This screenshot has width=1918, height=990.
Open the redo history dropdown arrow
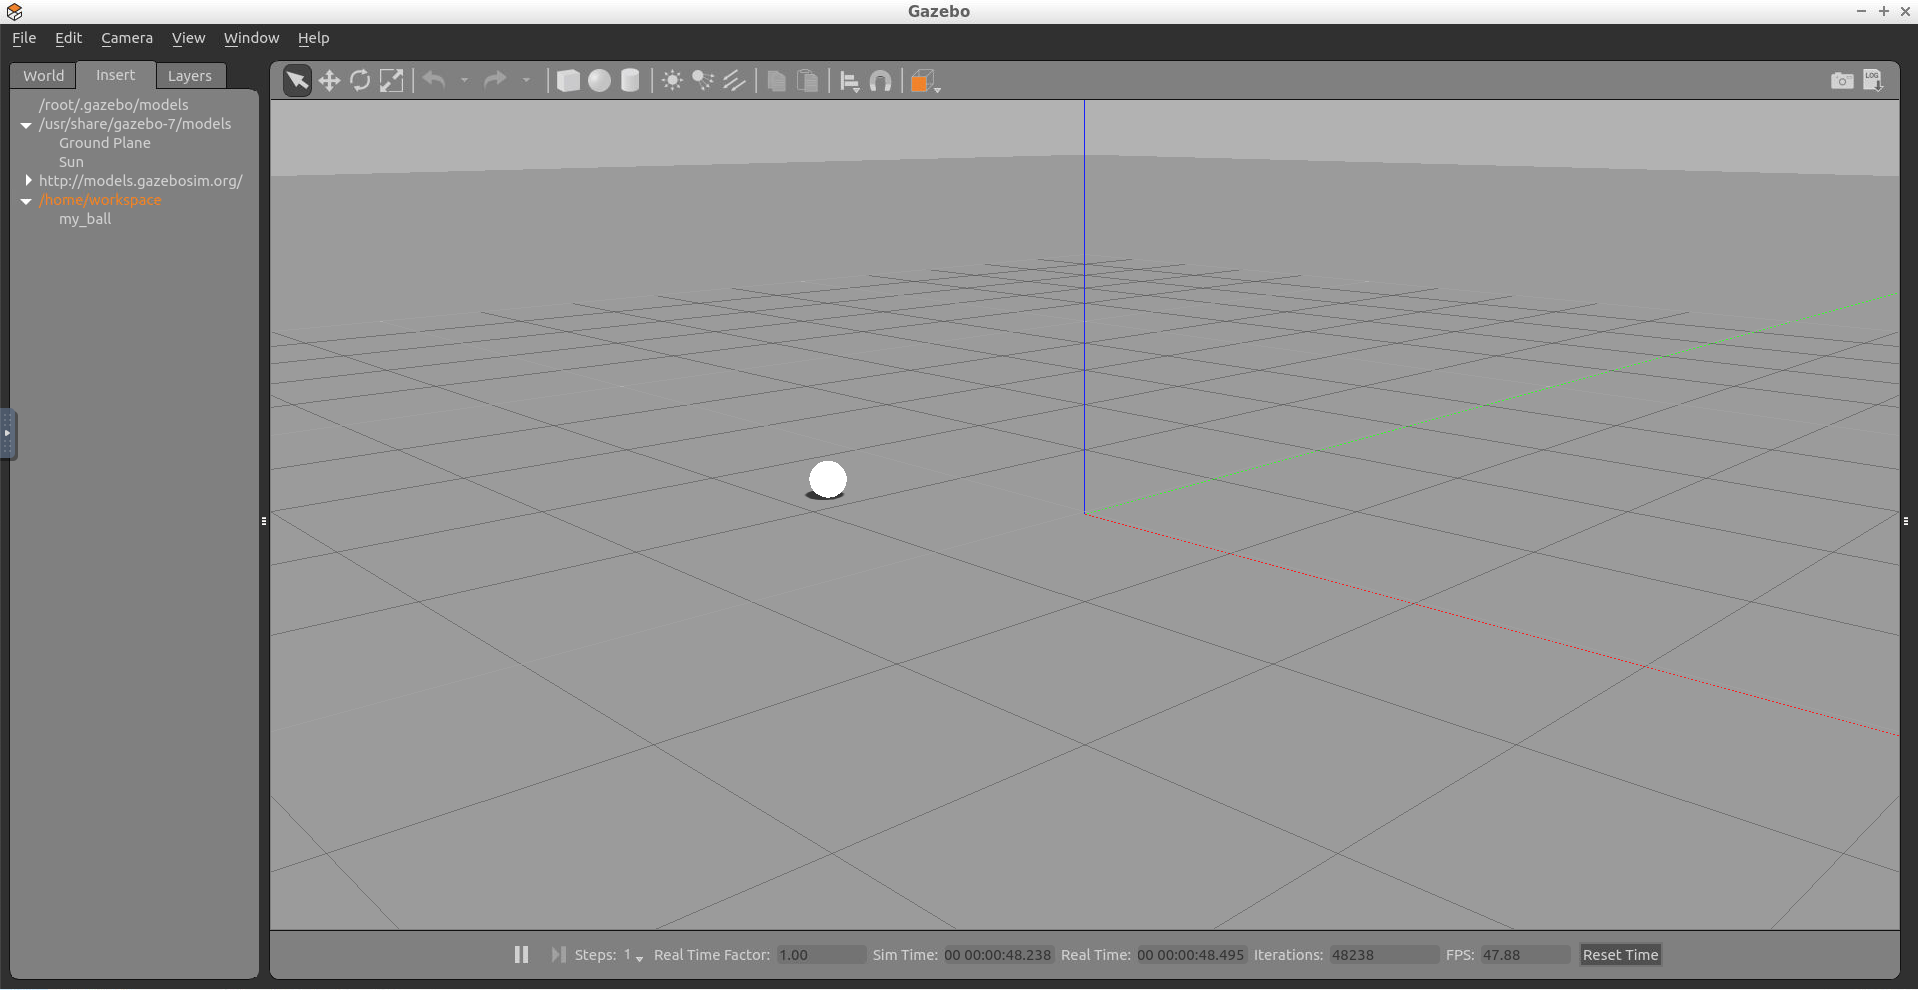[x=526, y=81]
